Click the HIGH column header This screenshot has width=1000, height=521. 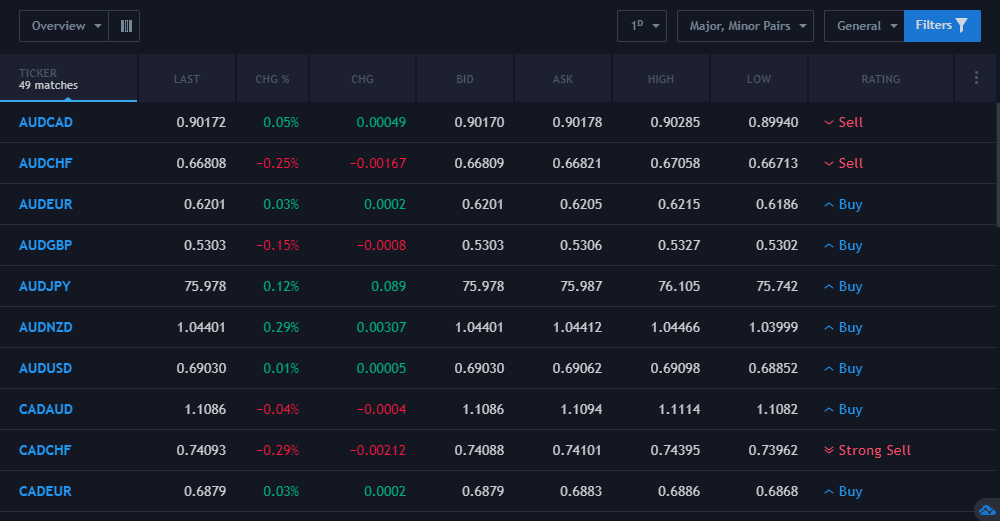[661, 79]
